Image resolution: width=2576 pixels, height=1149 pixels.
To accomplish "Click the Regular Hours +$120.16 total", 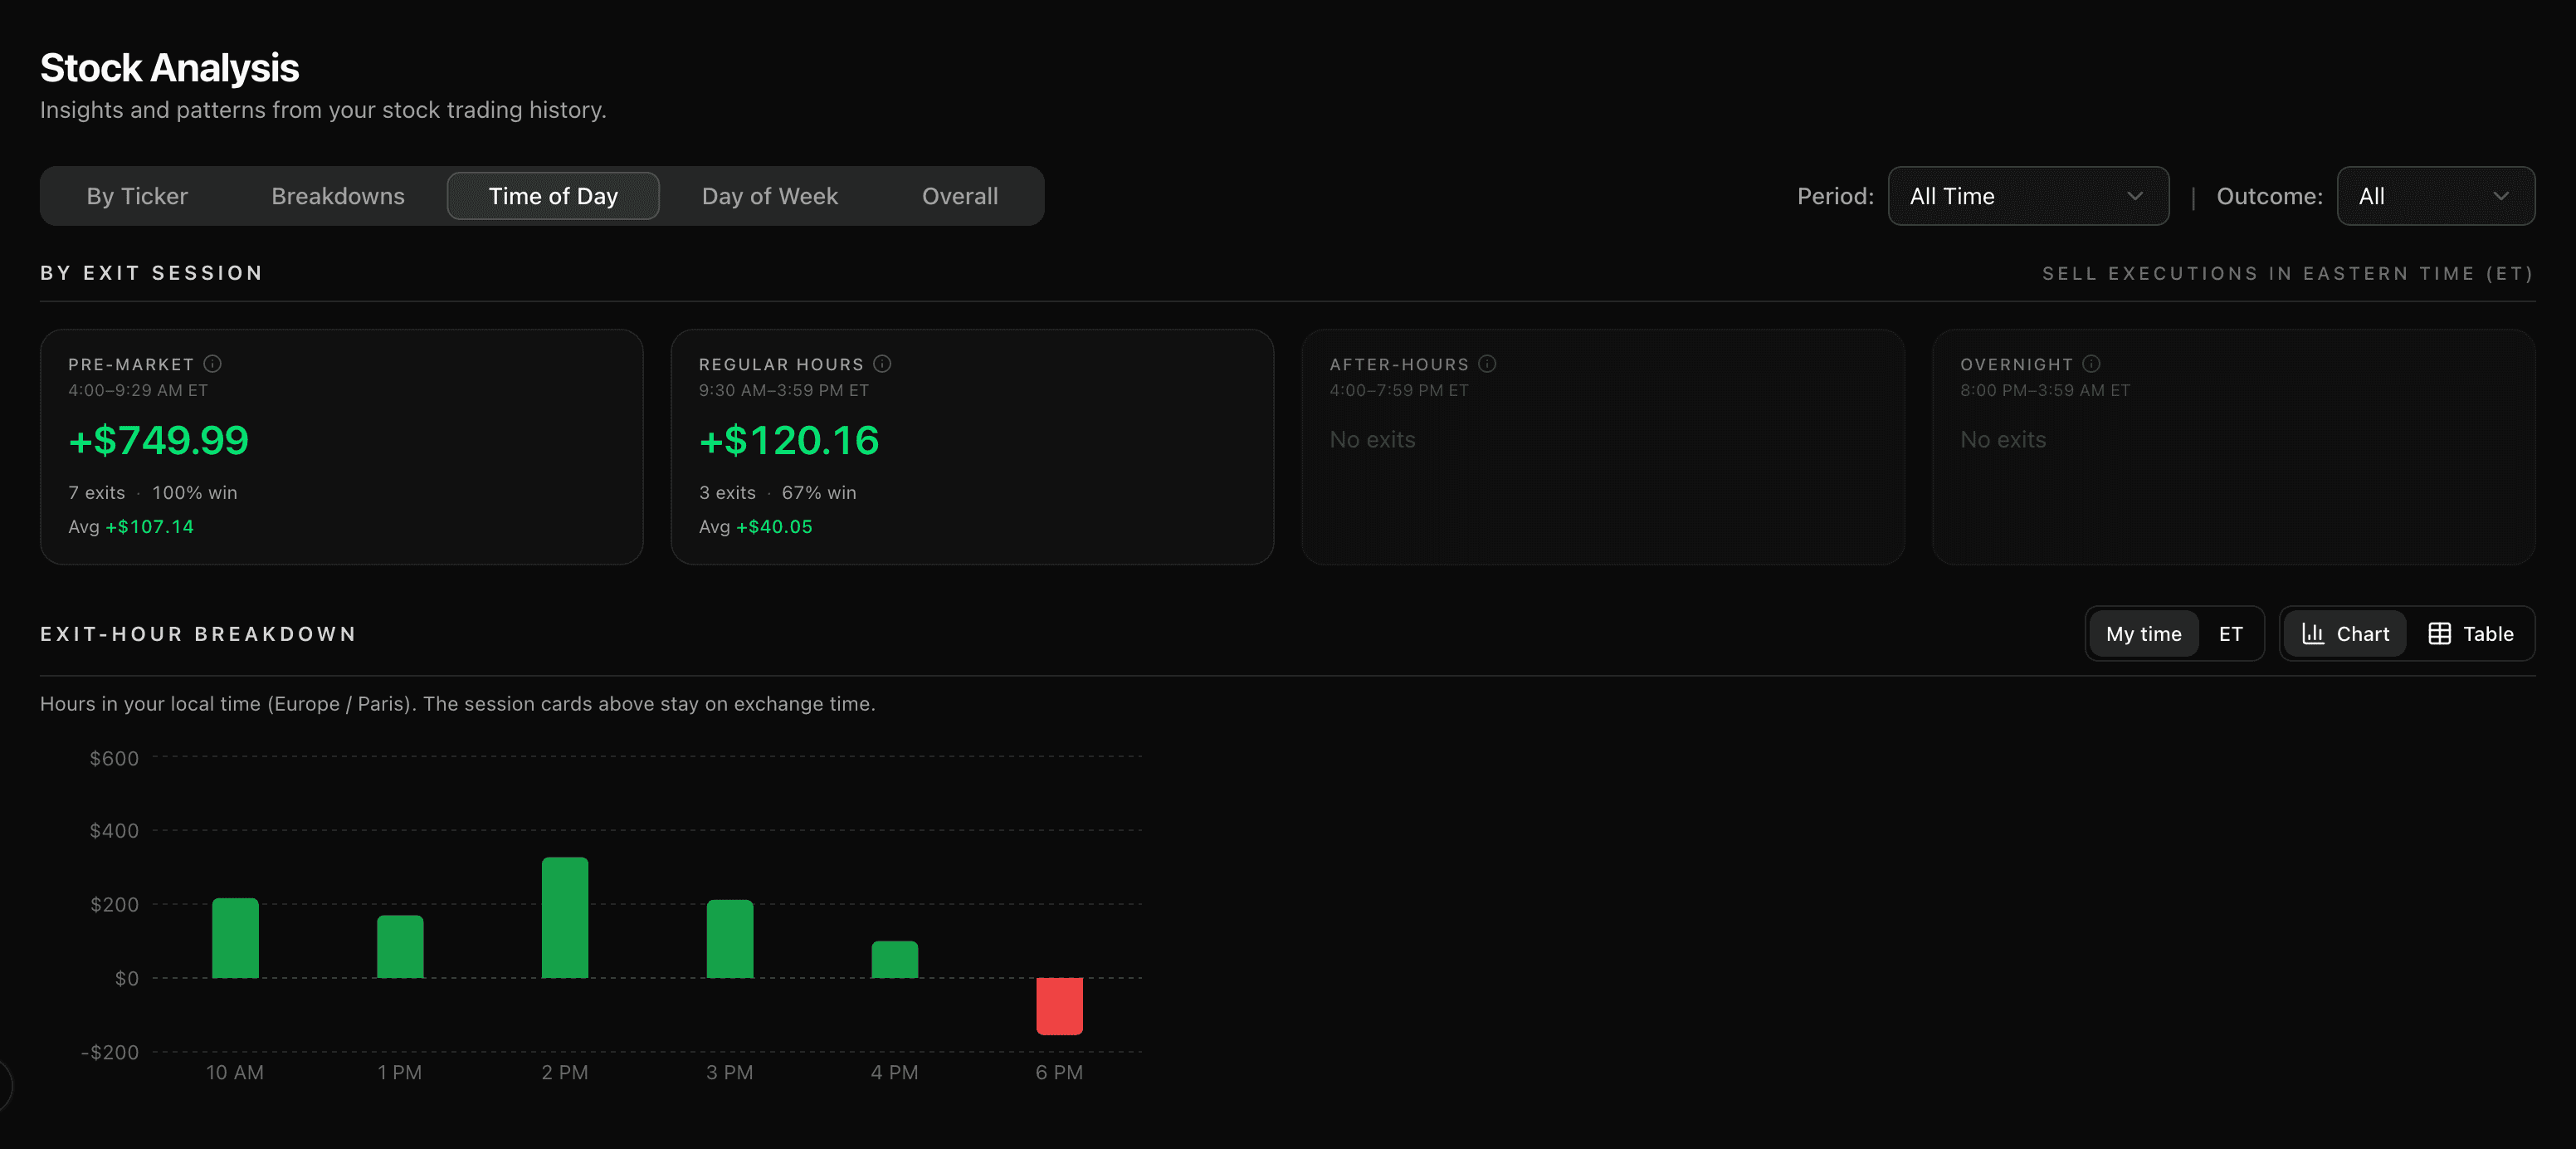I will (x=789, y=441).
